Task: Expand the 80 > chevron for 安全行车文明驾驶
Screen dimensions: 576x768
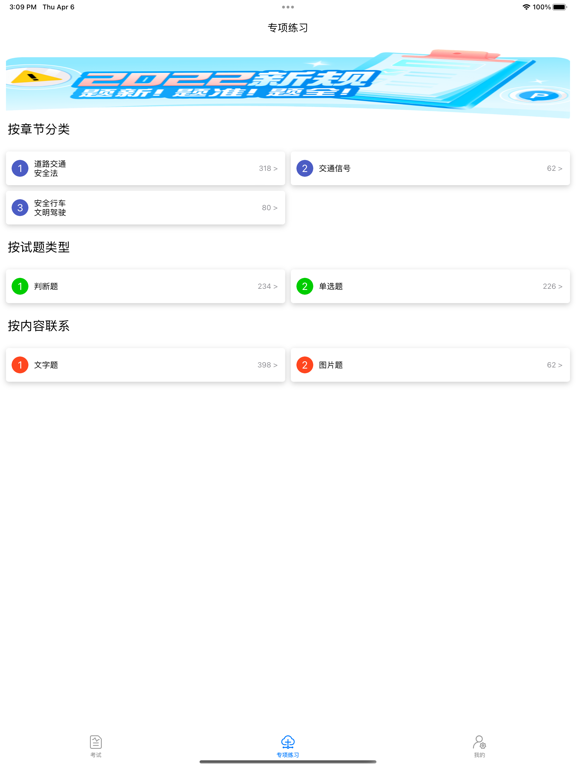Action: point(269,208)
